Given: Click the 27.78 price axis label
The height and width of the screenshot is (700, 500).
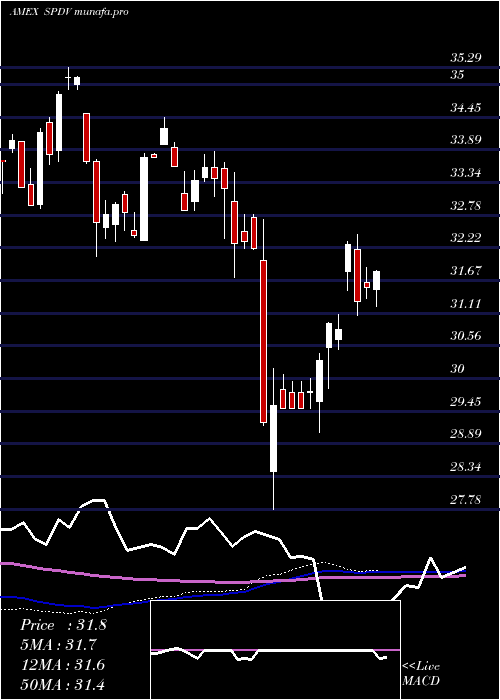Looking at the screenshot, I should [466, 500].
